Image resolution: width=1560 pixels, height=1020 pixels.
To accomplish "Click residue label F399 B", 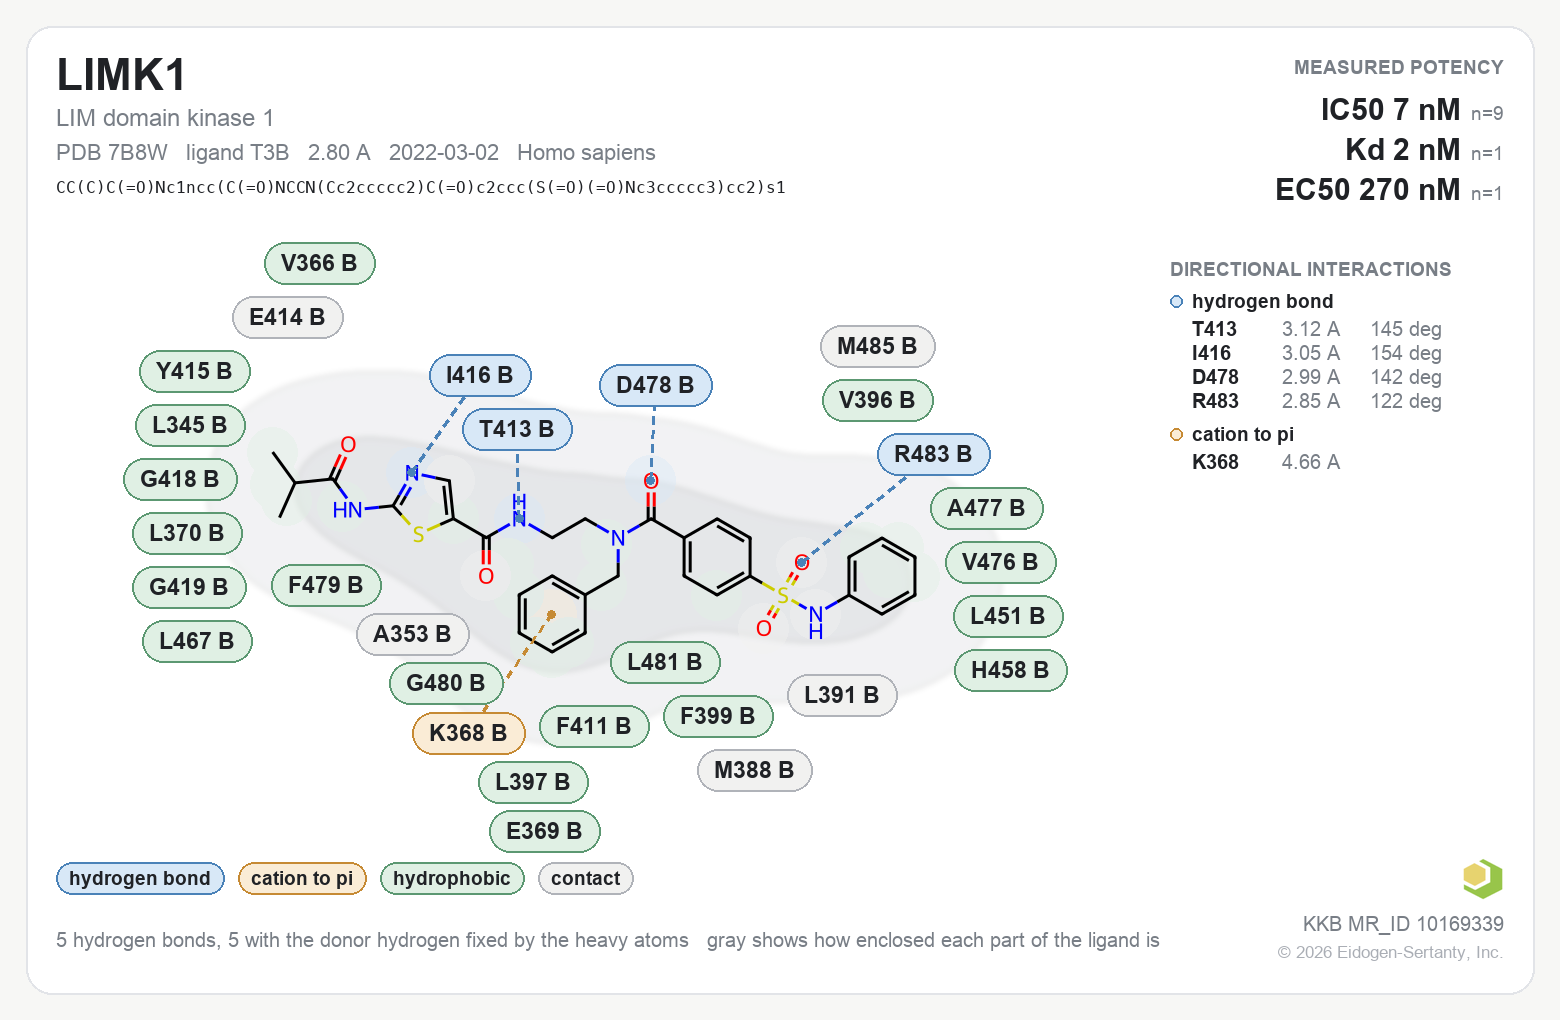I will coord(718,717).
